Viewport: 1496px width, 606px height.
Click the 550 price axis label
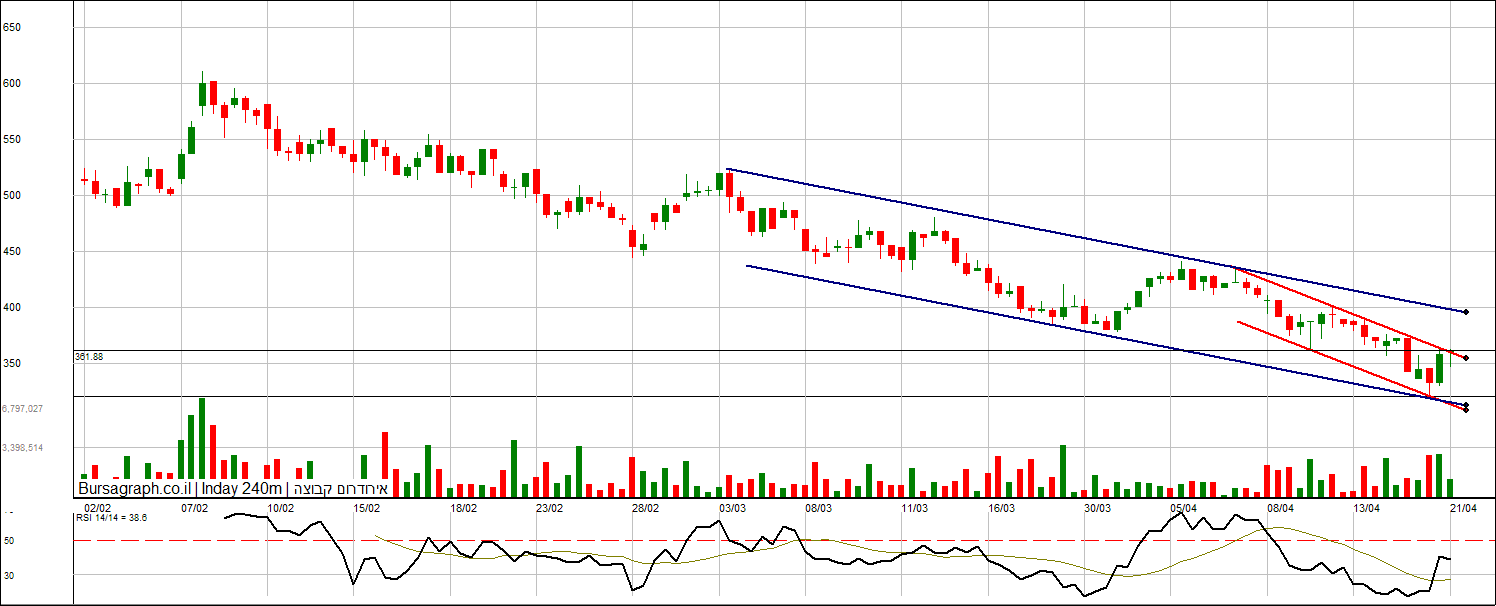point(11,140)
